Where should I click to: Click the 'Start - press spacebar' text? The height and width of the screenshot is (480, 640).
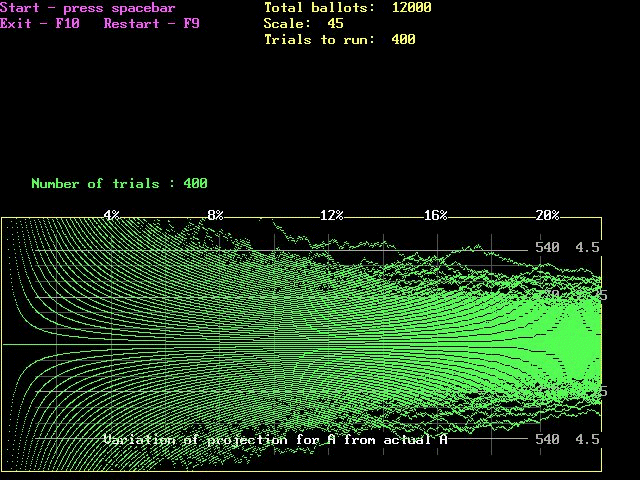[88, 8]
